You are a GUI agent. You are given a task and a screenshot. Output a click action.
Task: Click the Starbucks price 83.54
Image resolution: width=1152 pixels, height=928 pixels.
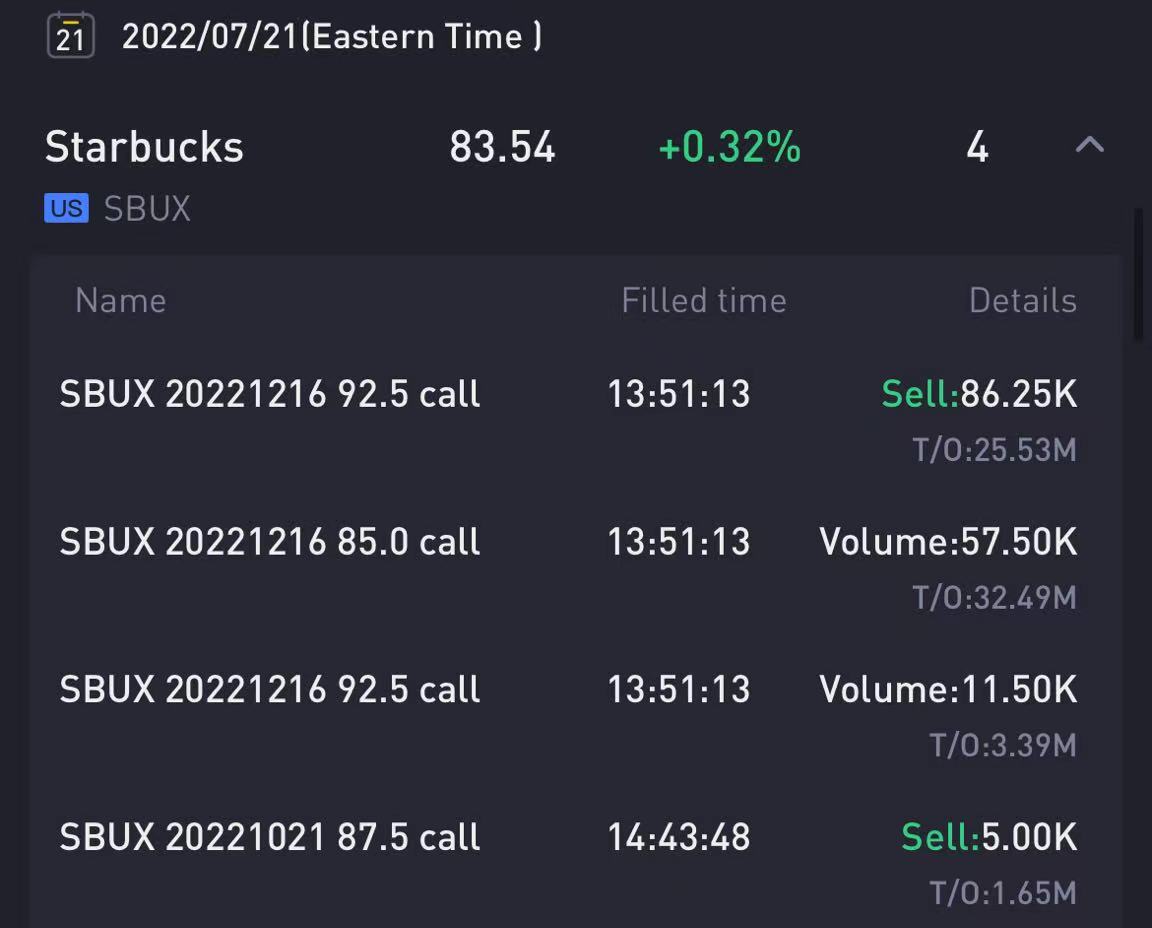[503, 147]
